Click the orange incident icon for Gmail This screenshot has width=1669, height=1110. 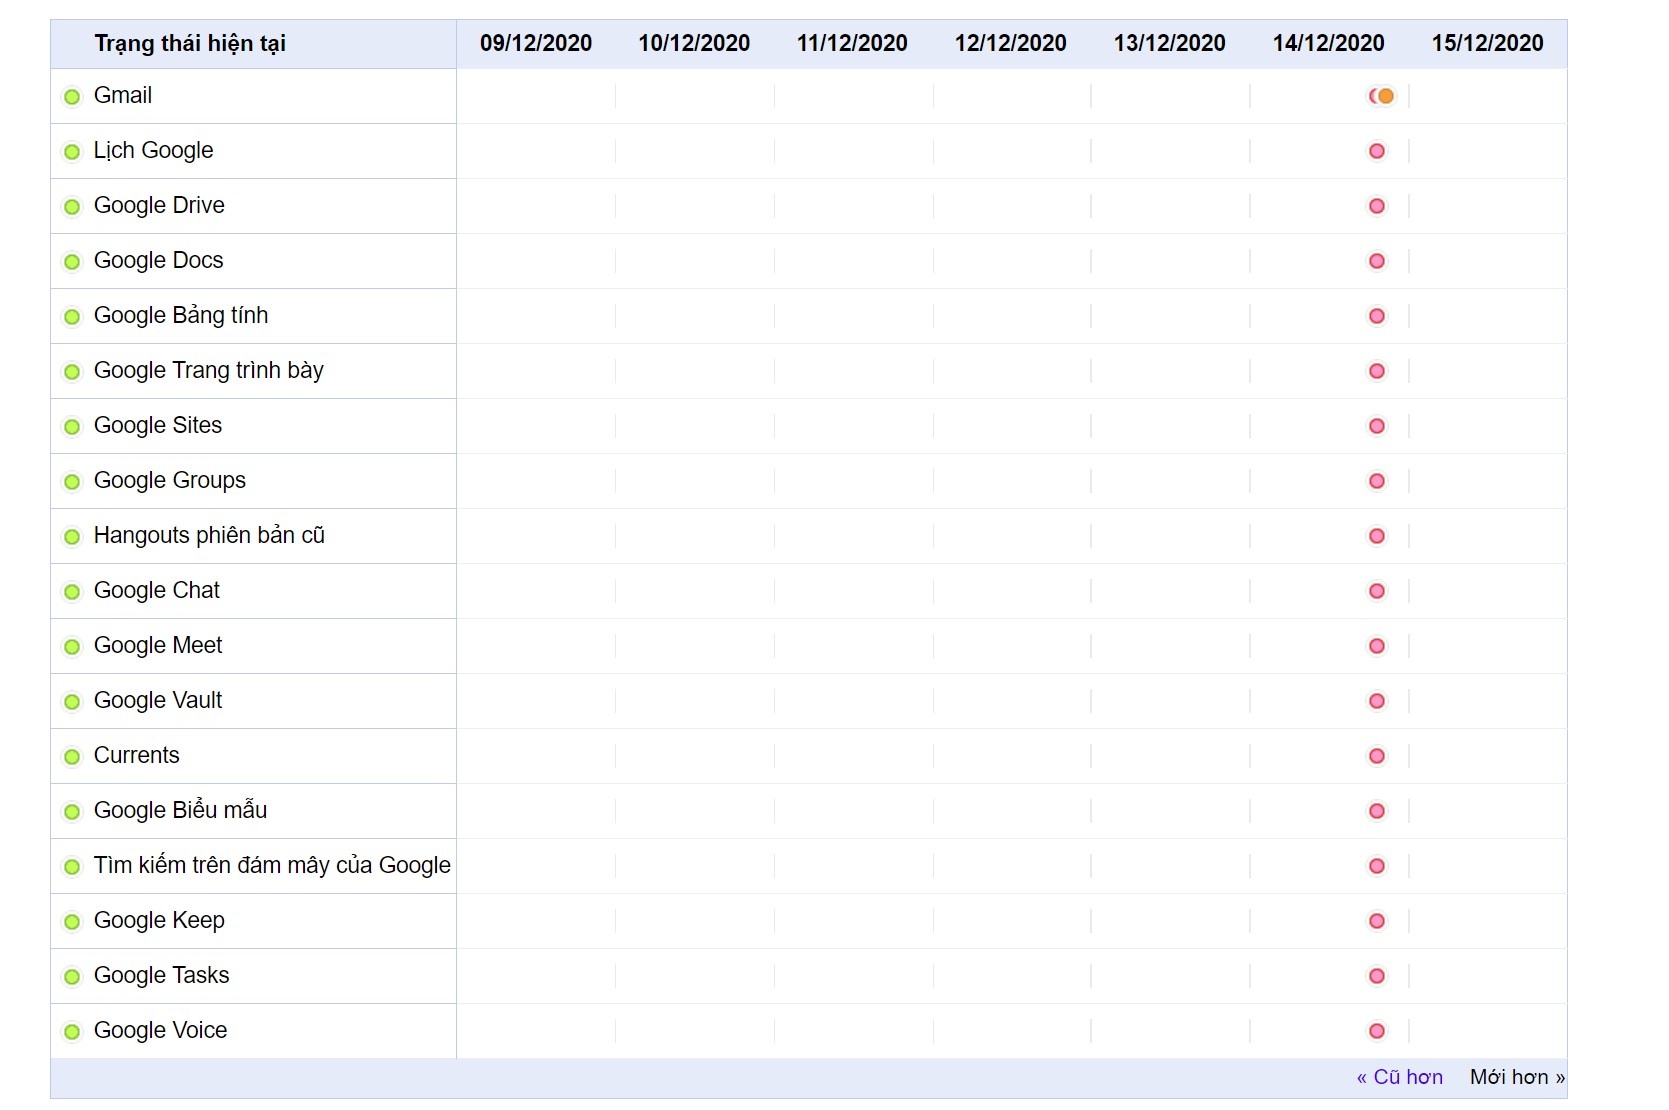coord(1385,96)
